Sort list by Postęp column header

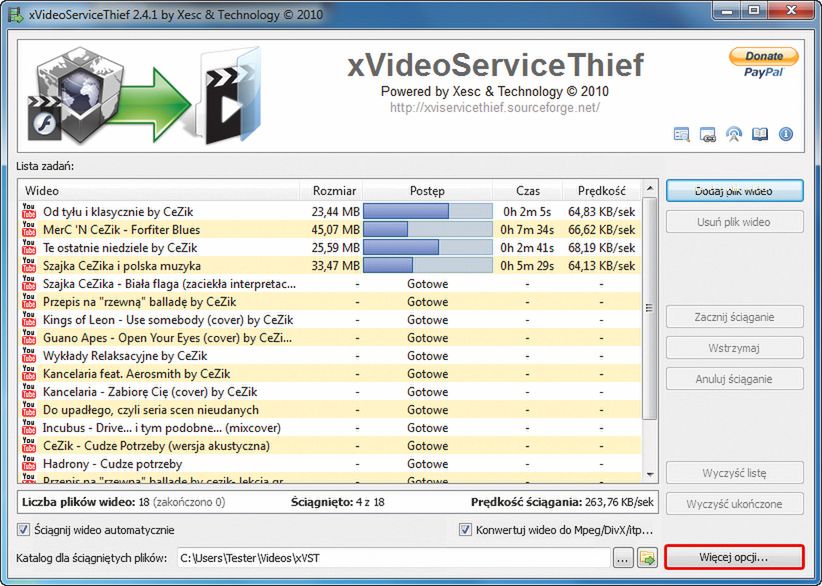[x=427, y=190]
